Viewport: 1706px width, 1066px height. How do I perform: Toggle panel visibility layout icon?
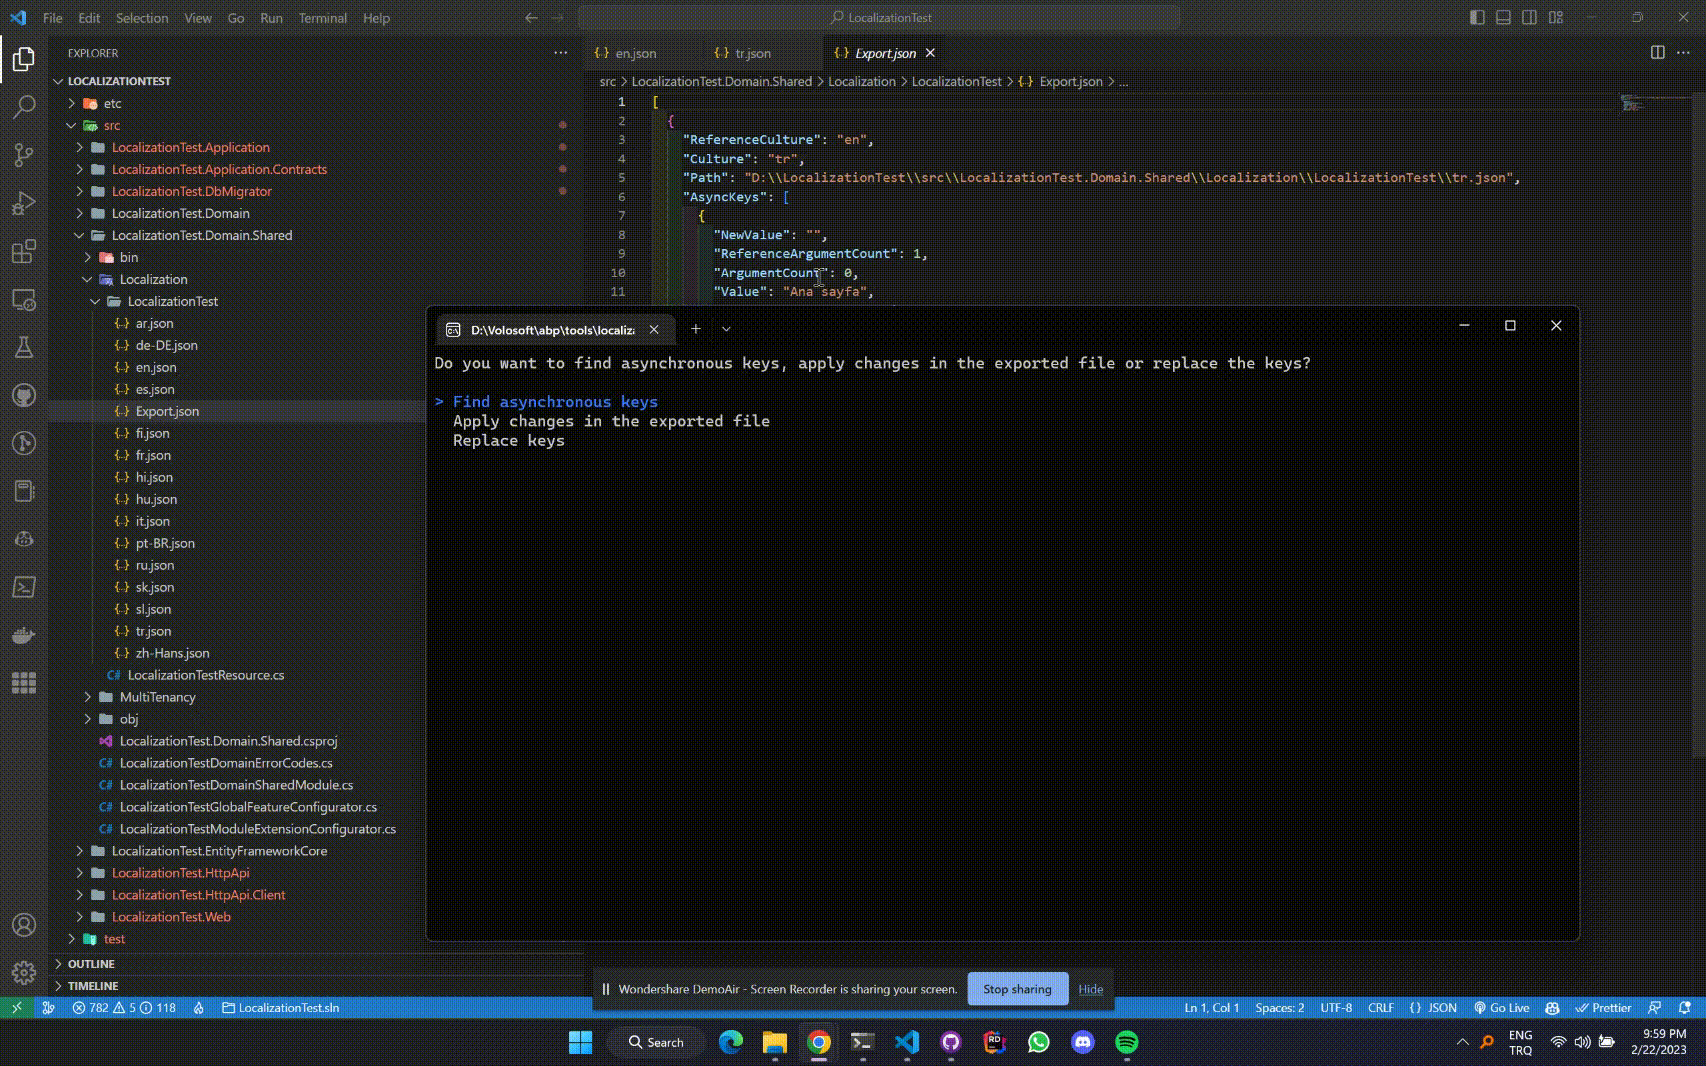click(x=1503, y=18)
